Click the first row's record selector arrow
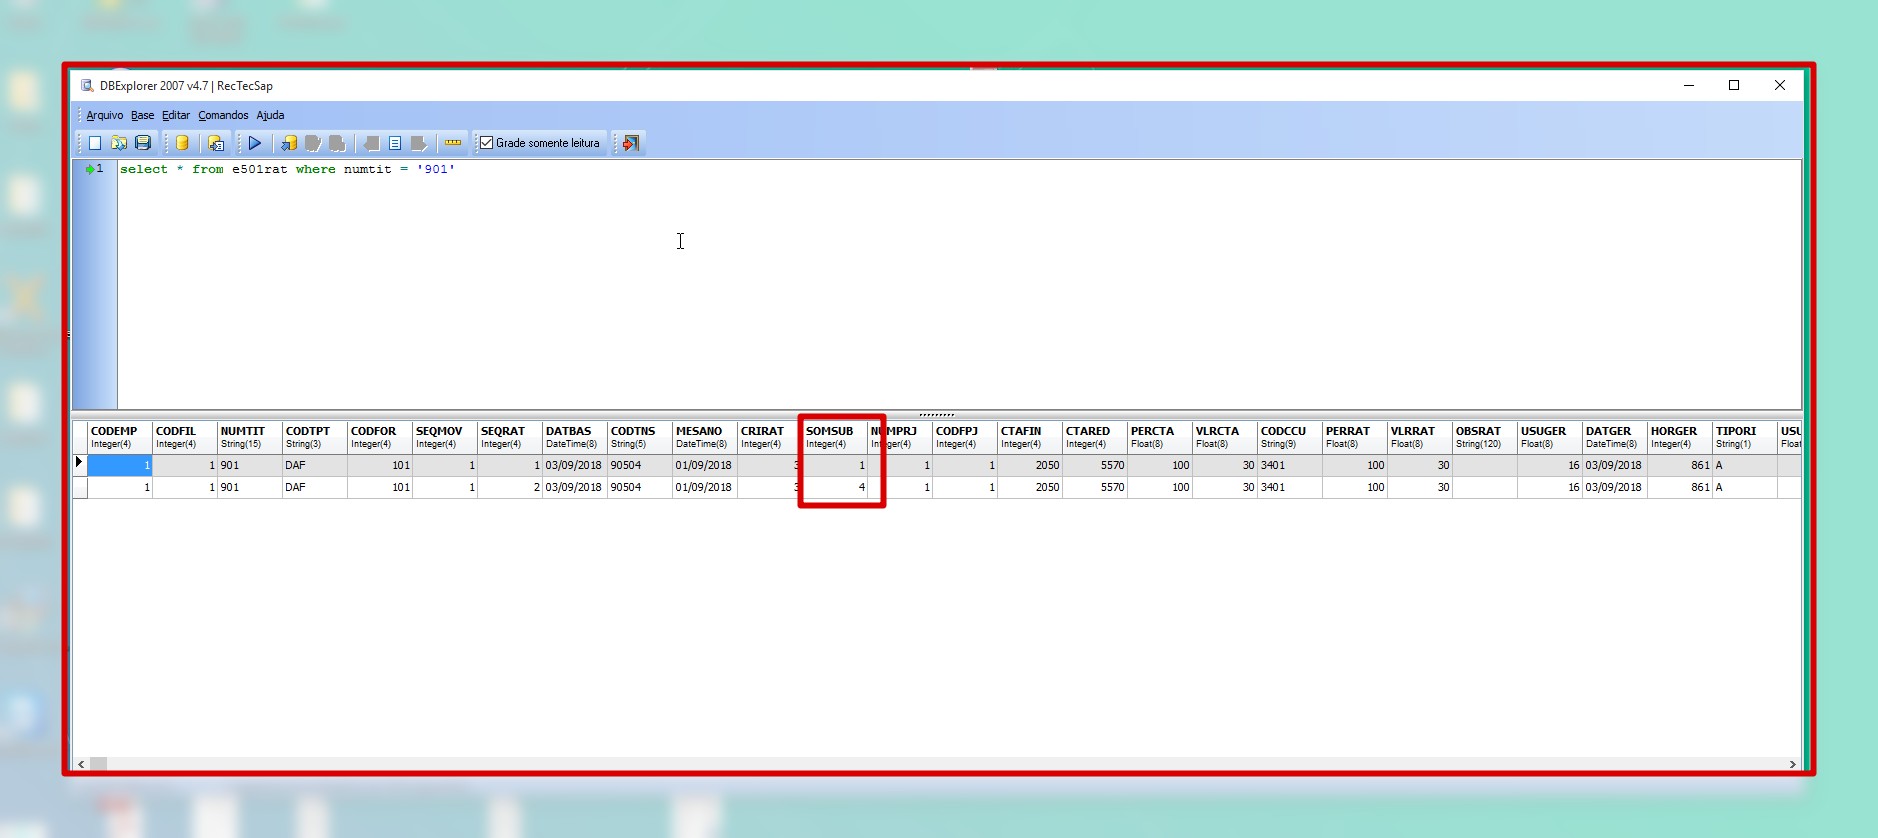This screenshot has width=1878, height=838. coord(79,463)
